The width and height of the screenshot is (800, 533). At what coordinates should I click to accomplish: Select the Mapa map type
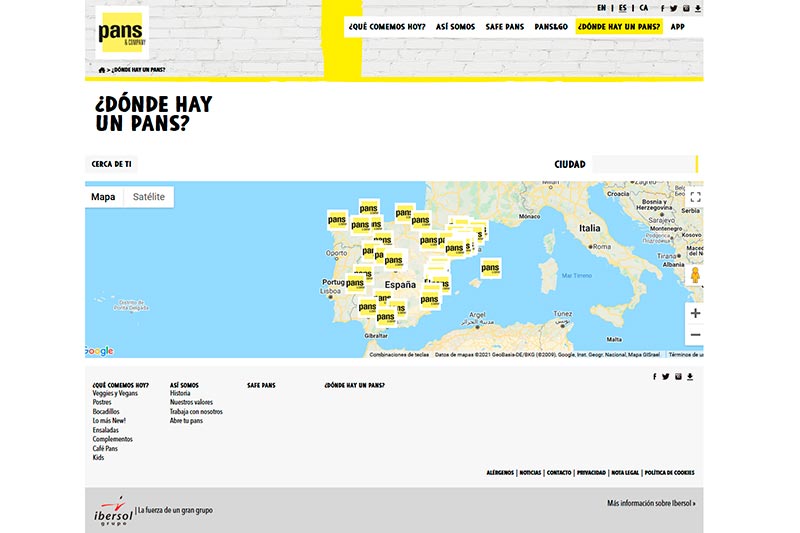(103, 197)
